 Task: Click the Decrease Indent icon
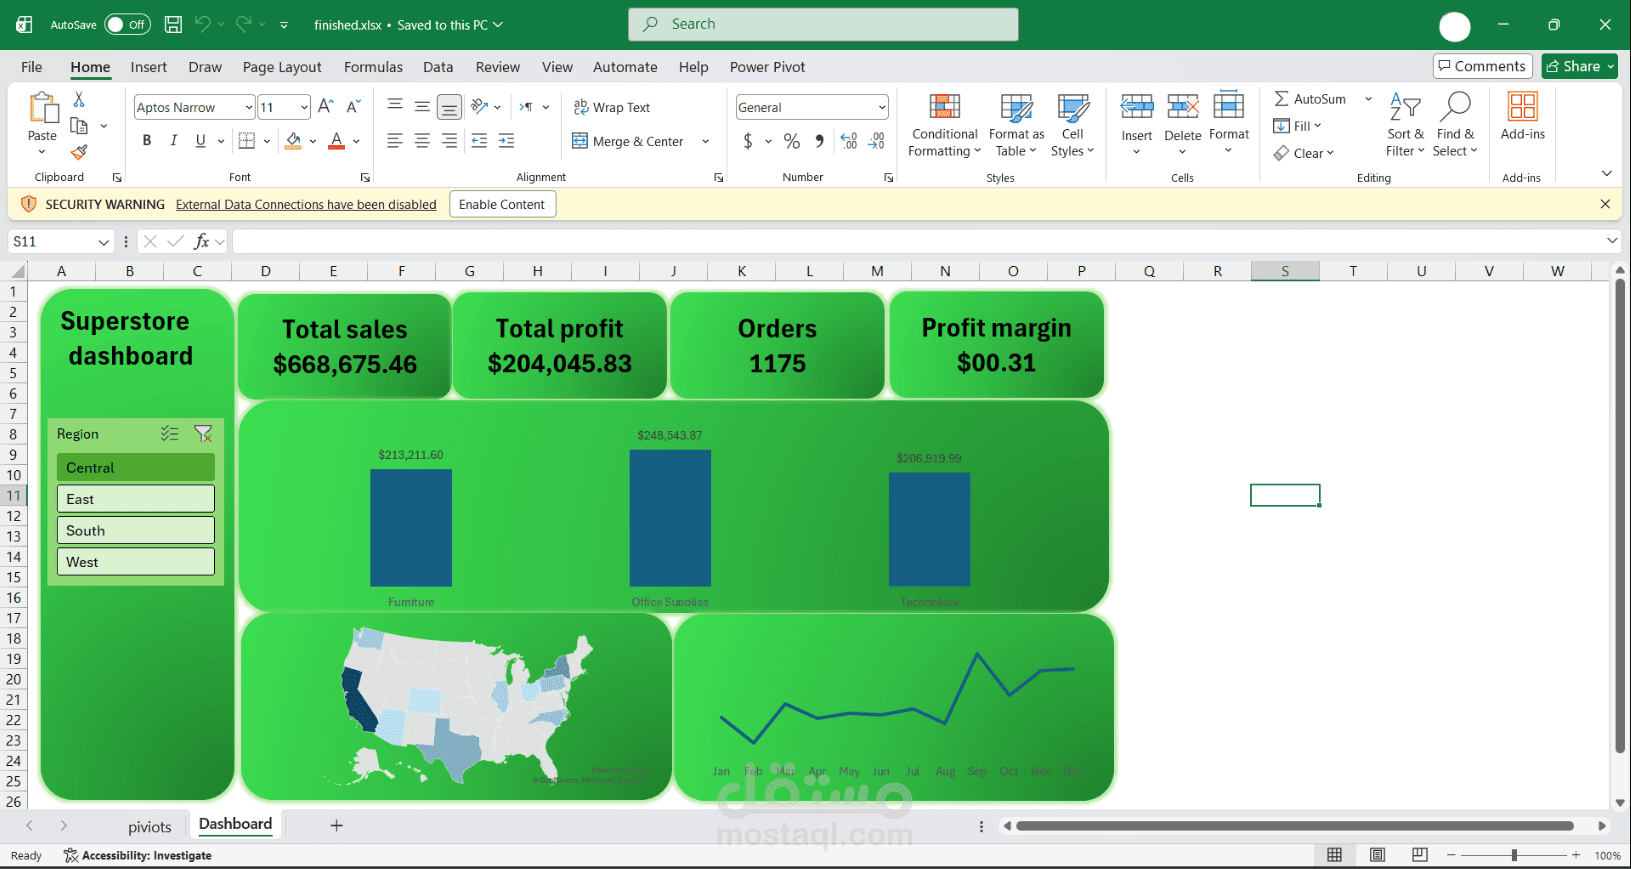click(479, 141)
